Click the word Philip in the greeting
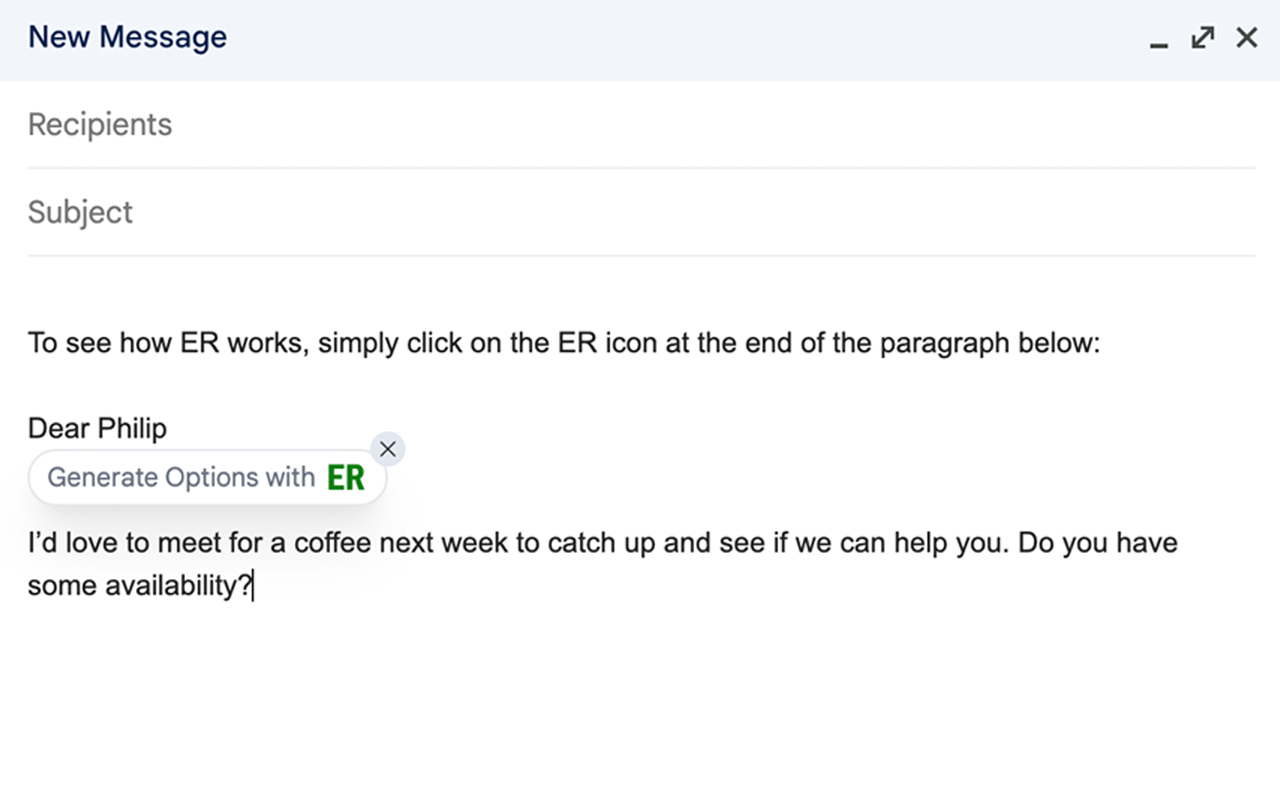This screenshot has height=800, width=1280. (x=132, y=429)
